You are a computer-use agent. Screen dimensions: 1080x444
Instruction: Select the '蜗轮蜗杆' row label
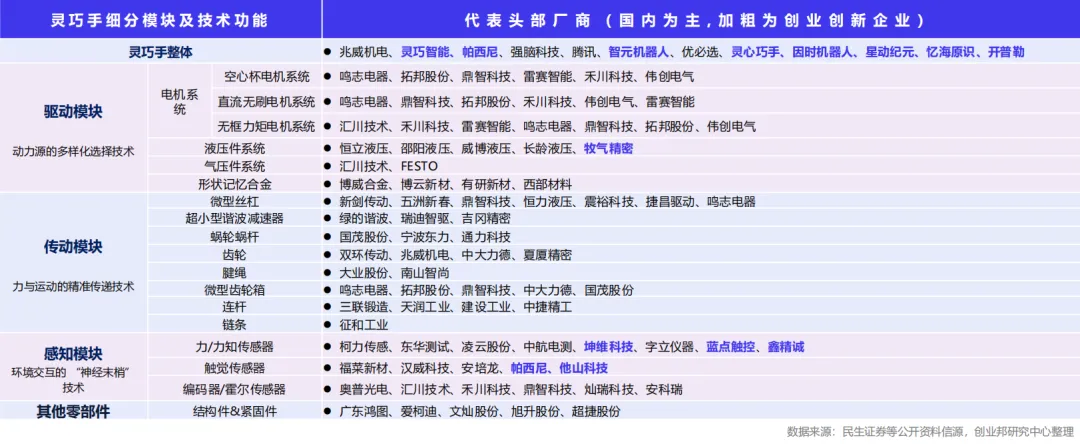coord(234,237)
